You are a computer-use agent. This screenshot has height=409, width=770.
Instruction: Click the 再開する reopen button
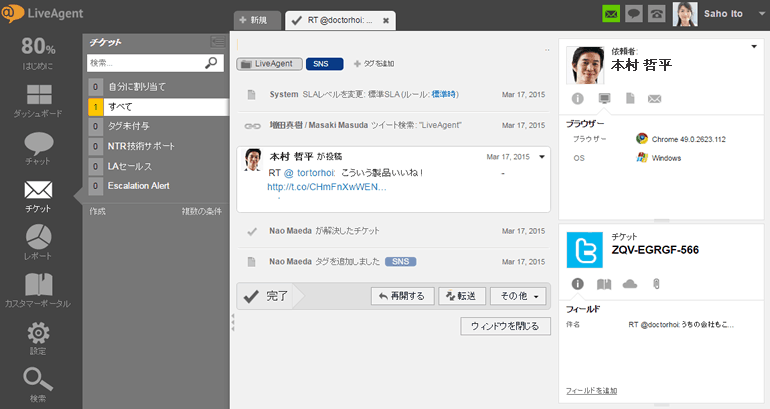[403, 296]
